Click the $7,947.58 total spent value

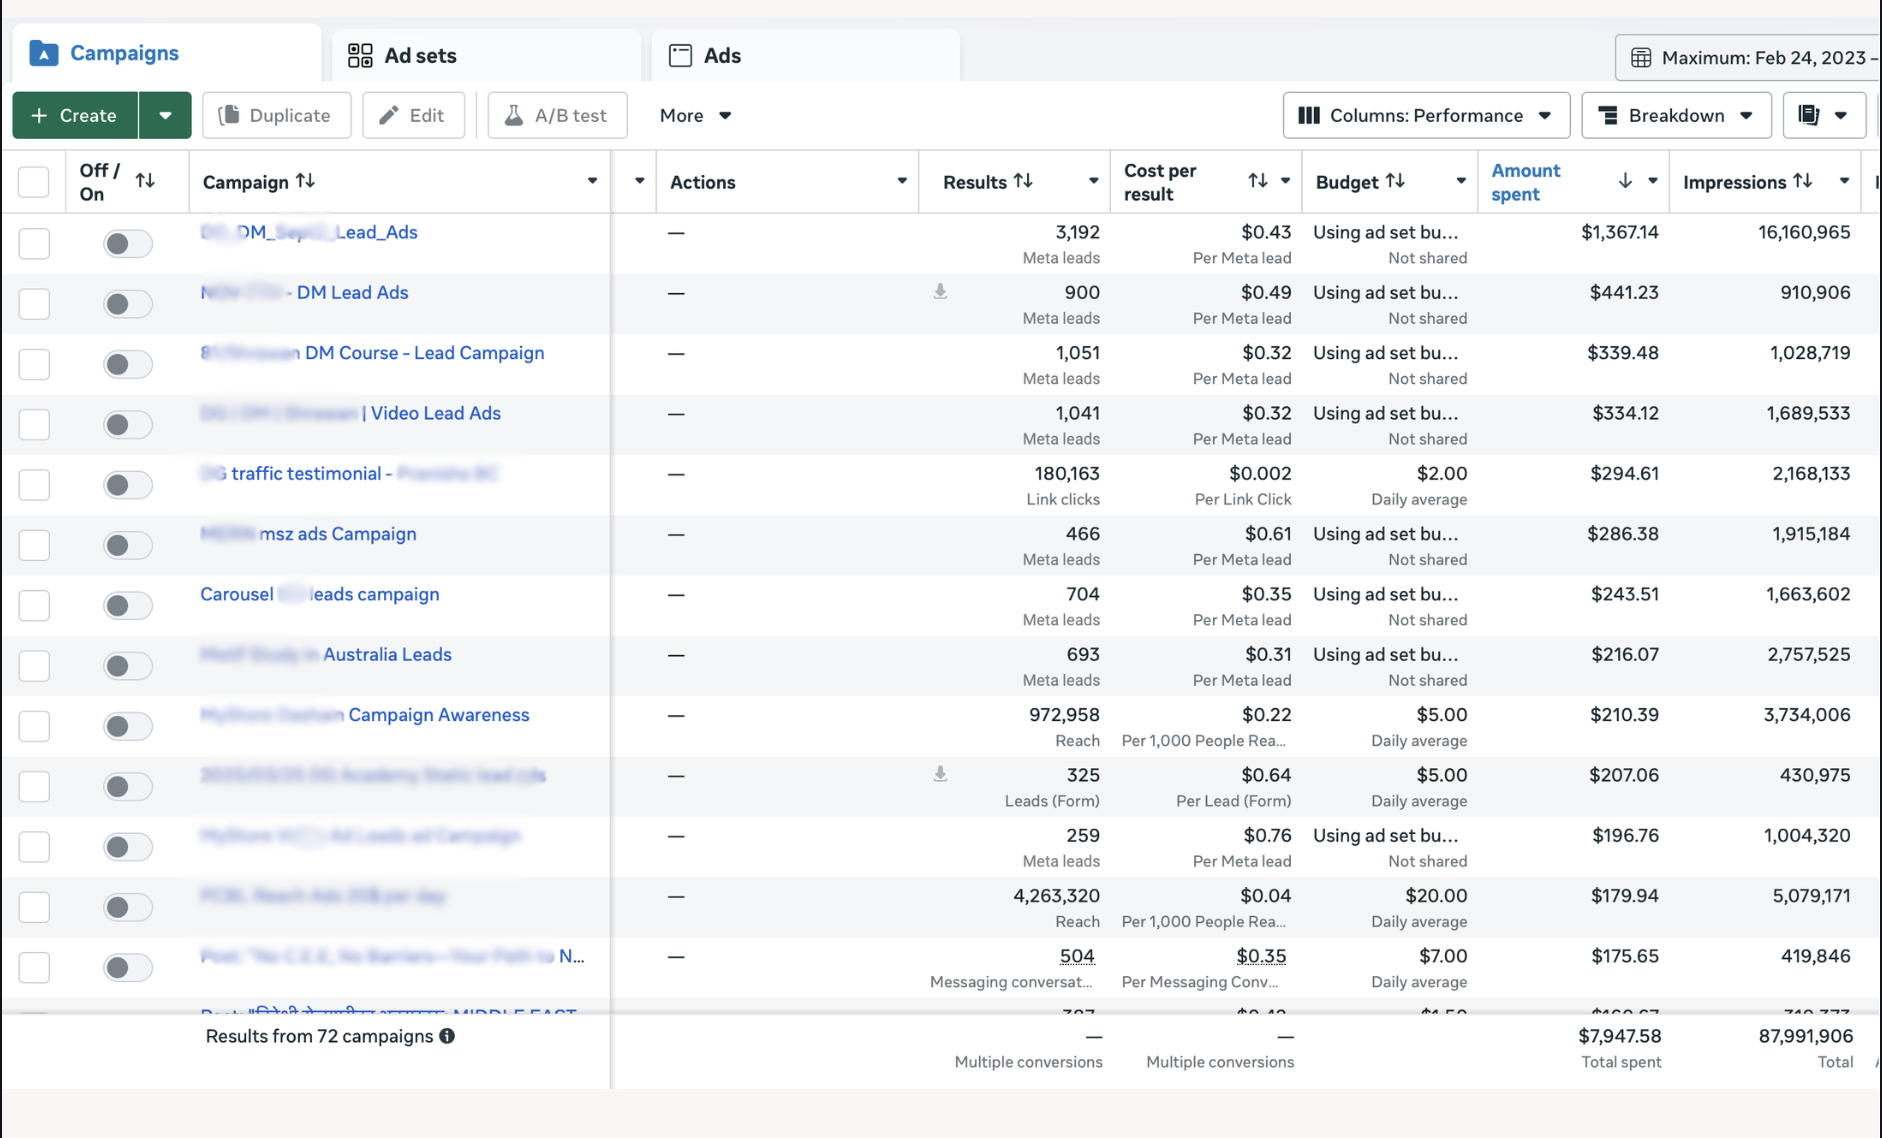pos(1620,1036)
